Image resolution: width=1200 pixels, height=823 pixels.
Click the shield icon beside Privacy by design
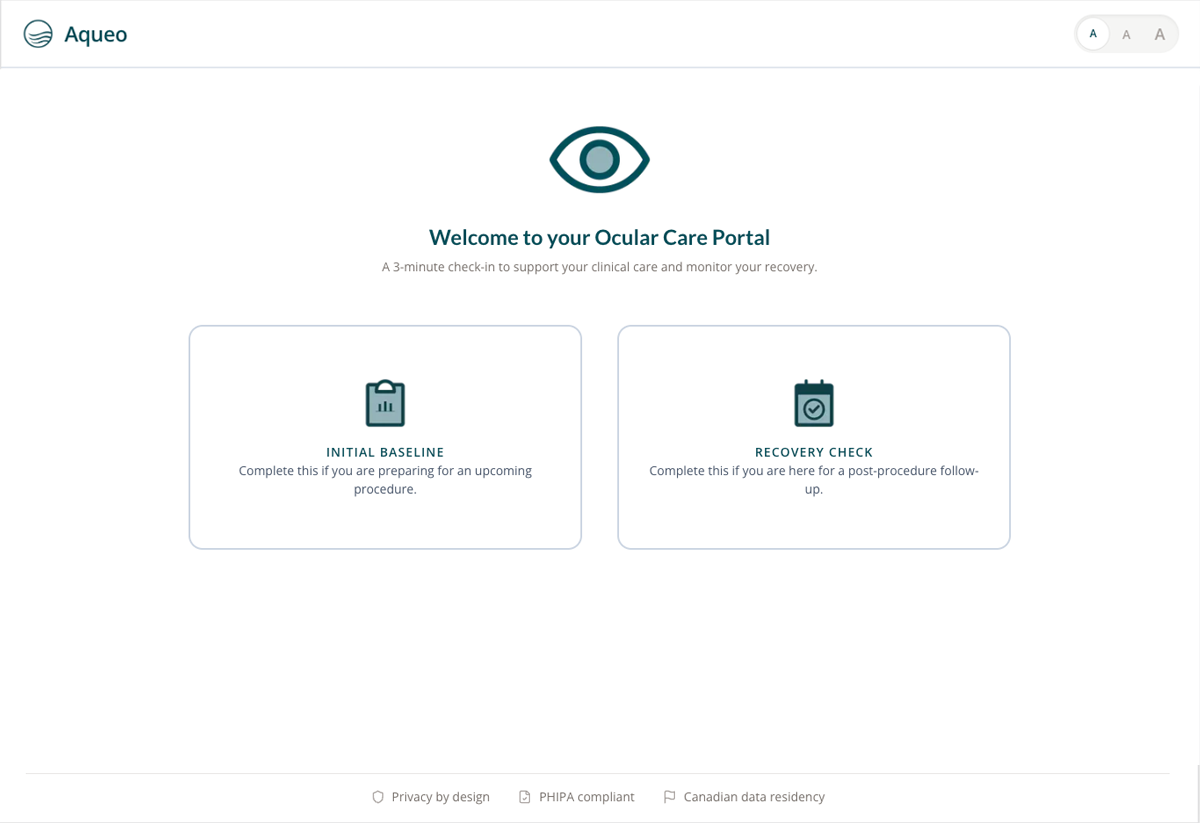point(378,796)
